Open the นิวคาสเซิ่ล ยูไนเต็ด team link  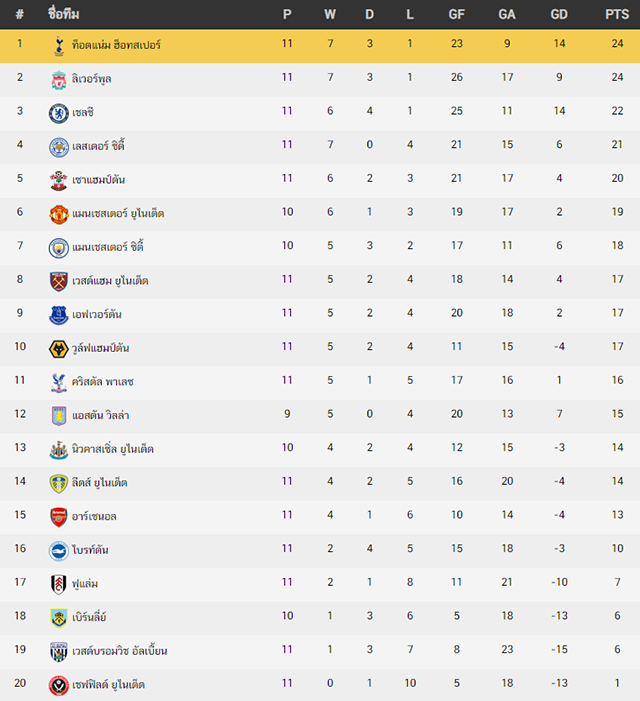pyautogui.click(x=113, y=449)
